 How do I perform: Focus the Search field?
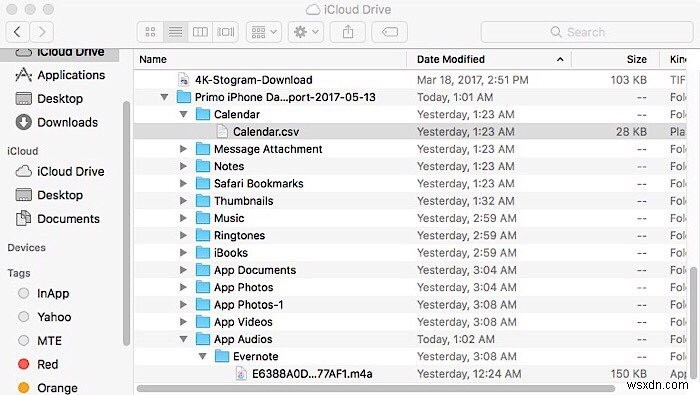tap(587, 32)
